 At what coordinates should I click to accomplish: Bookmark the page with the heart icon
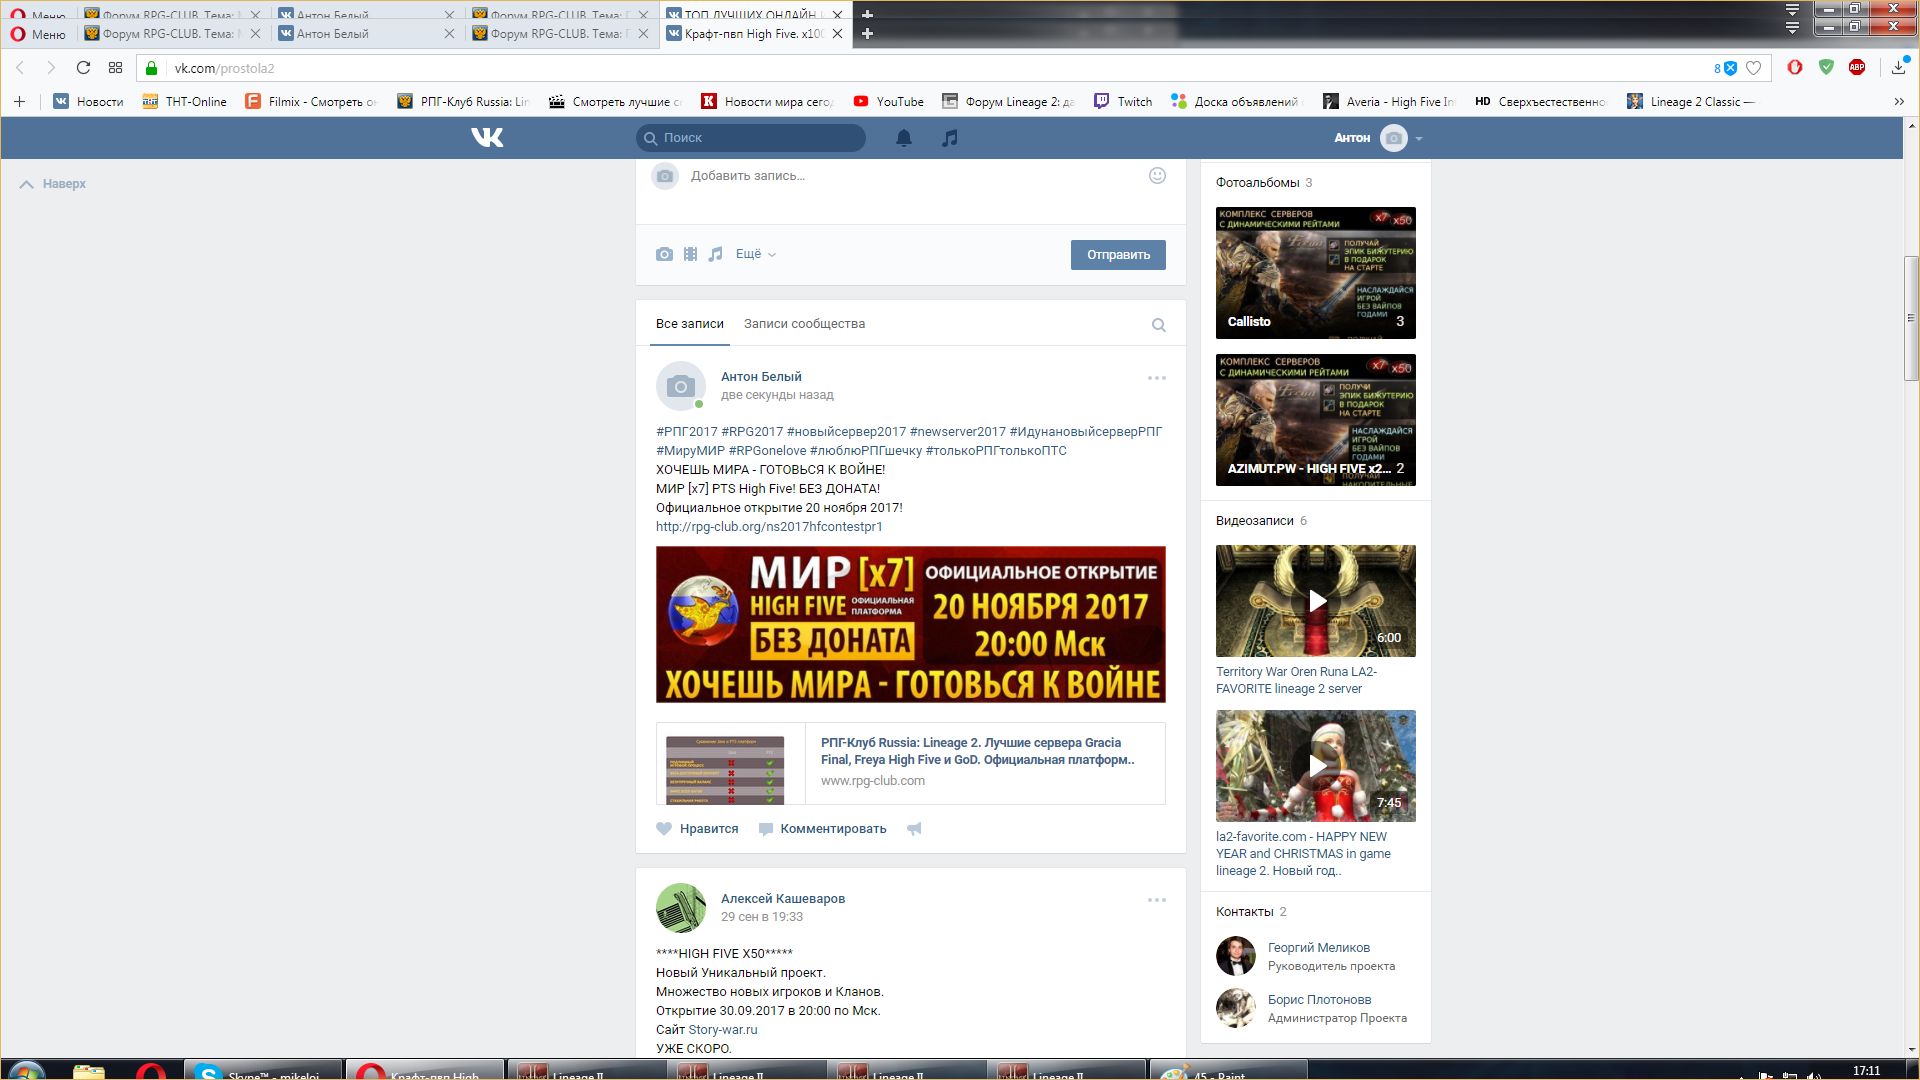tap(1753, 68)
